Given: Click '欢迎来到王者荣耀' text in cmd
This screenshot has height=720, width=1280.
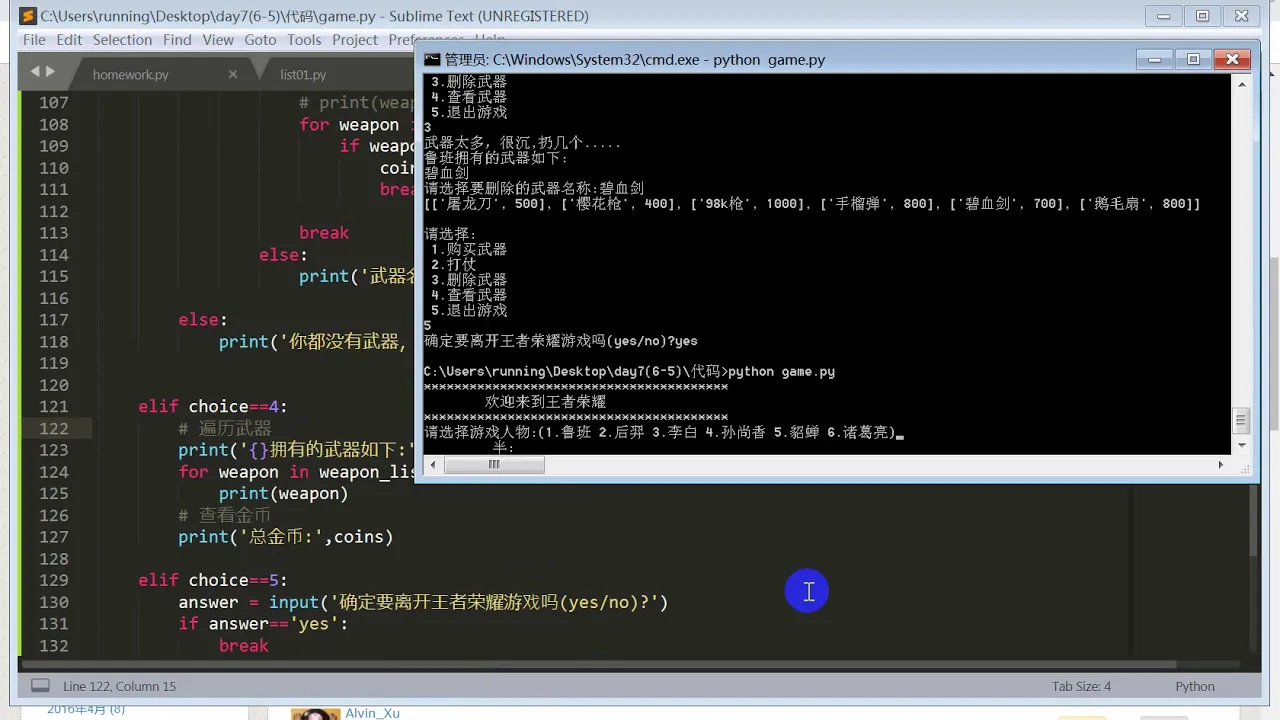Looking at the screenshot, I should click(546, 402).
